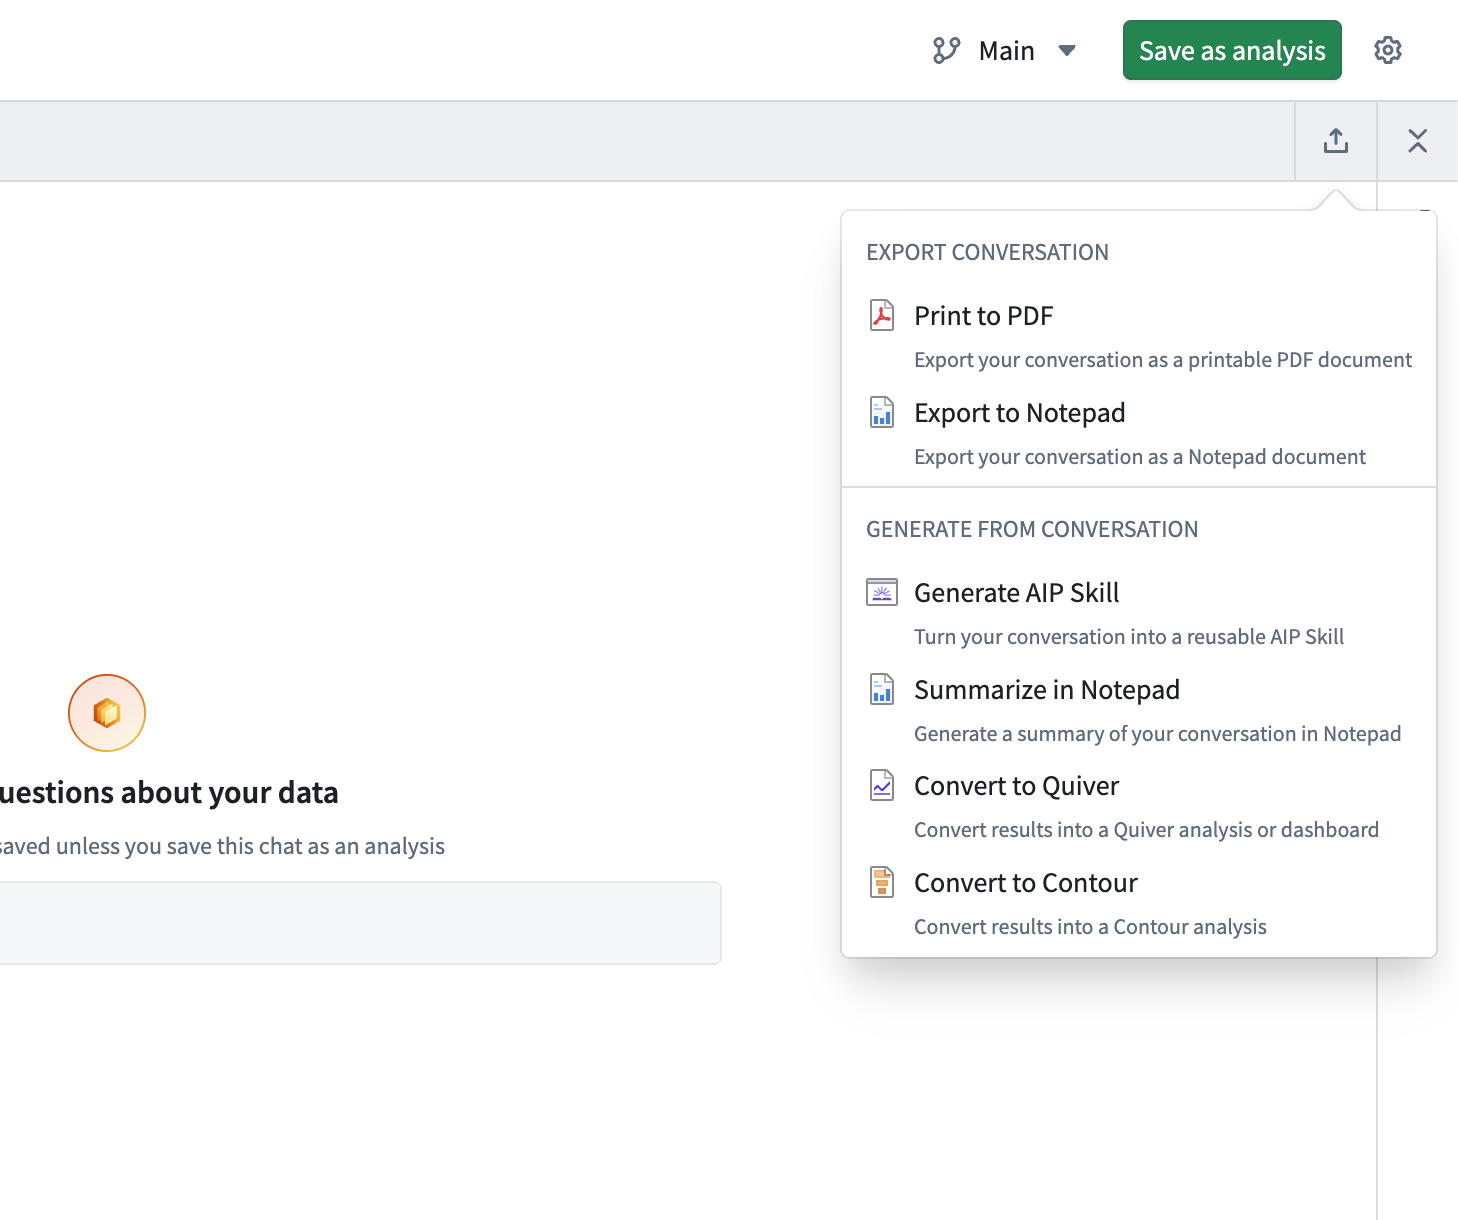This screenshot has width=1458, height=1220.
Task: Click 'Convert results into a Contour analysis' description
Action: click(x=1090, y=927)
